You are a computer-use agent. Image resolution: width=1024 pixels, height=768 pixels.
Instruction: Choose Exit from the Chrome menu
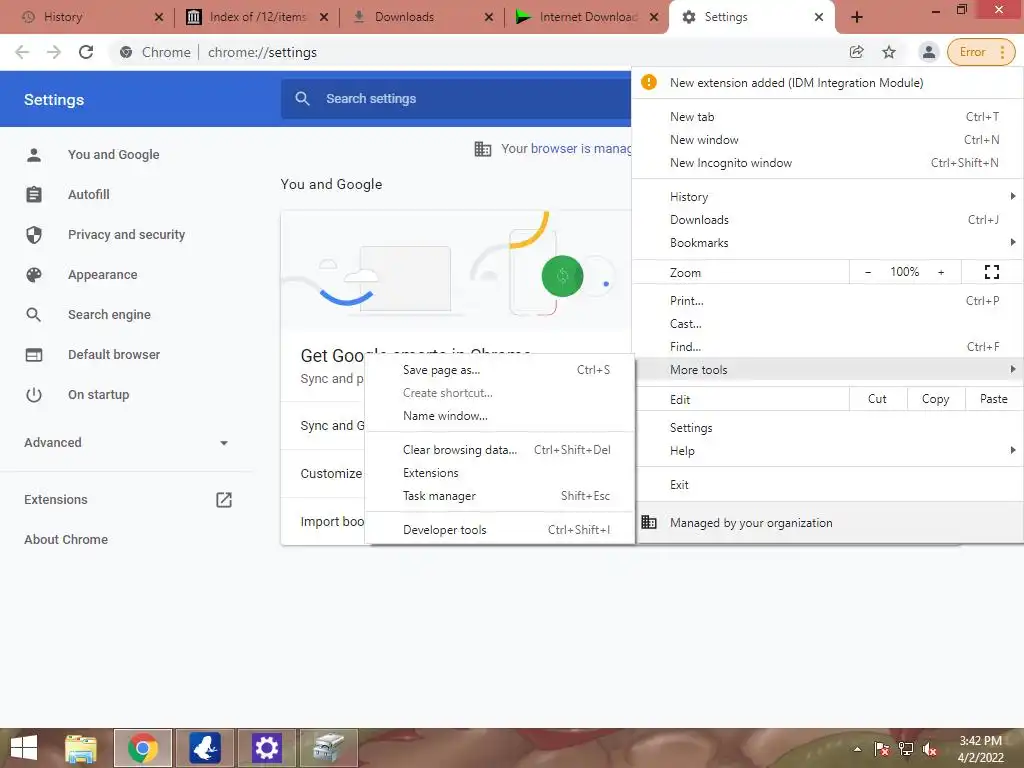[x=827, y=485]
